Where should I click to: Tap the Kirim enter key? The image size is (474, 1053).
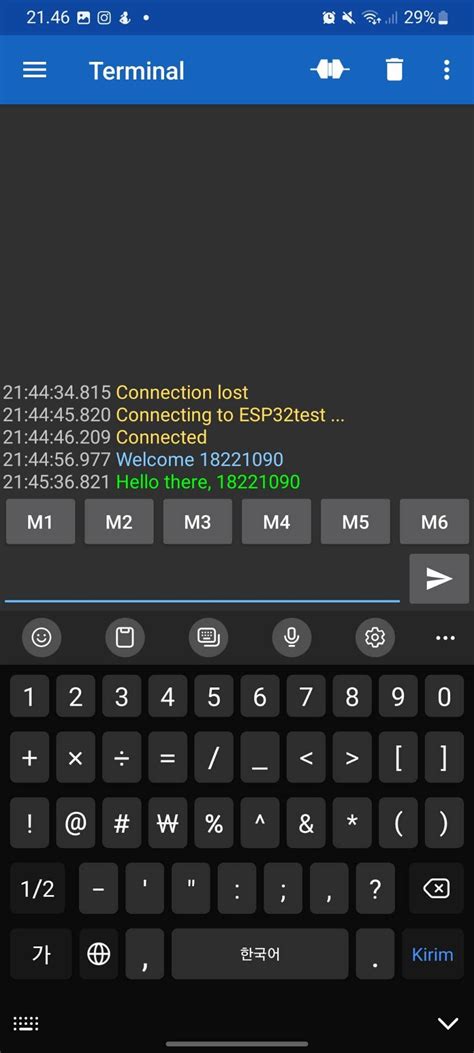[x=432, y=954]
